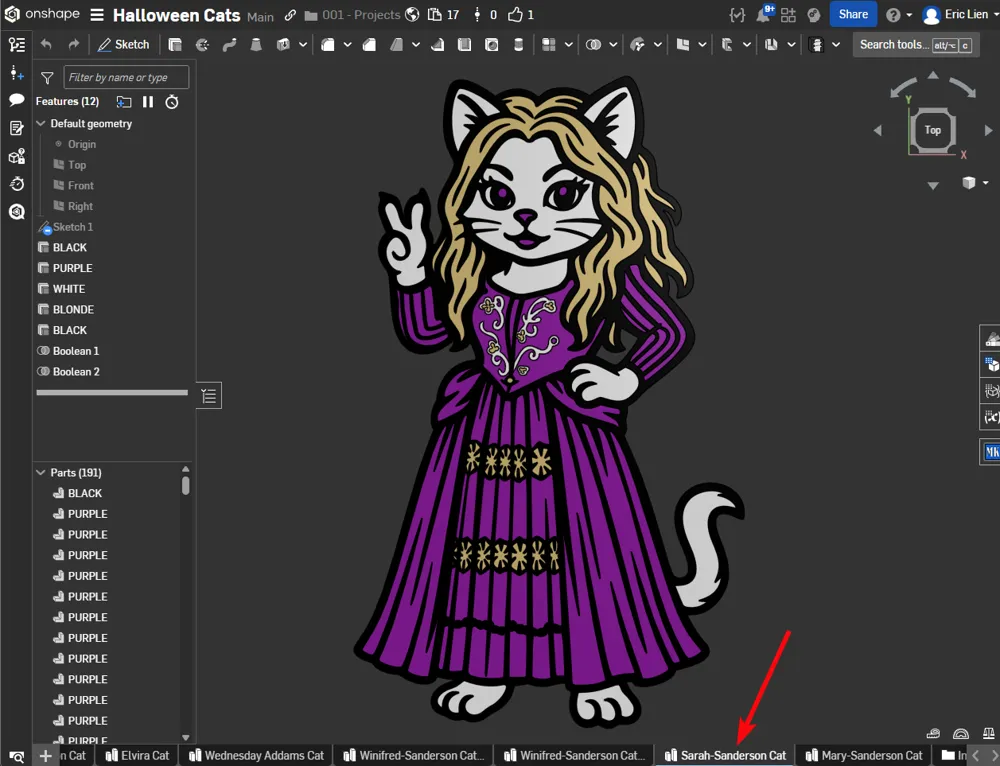This screenshot has height=766, width=1000.
Task: Select the Shell tool
Action: [x=464, y=45]
